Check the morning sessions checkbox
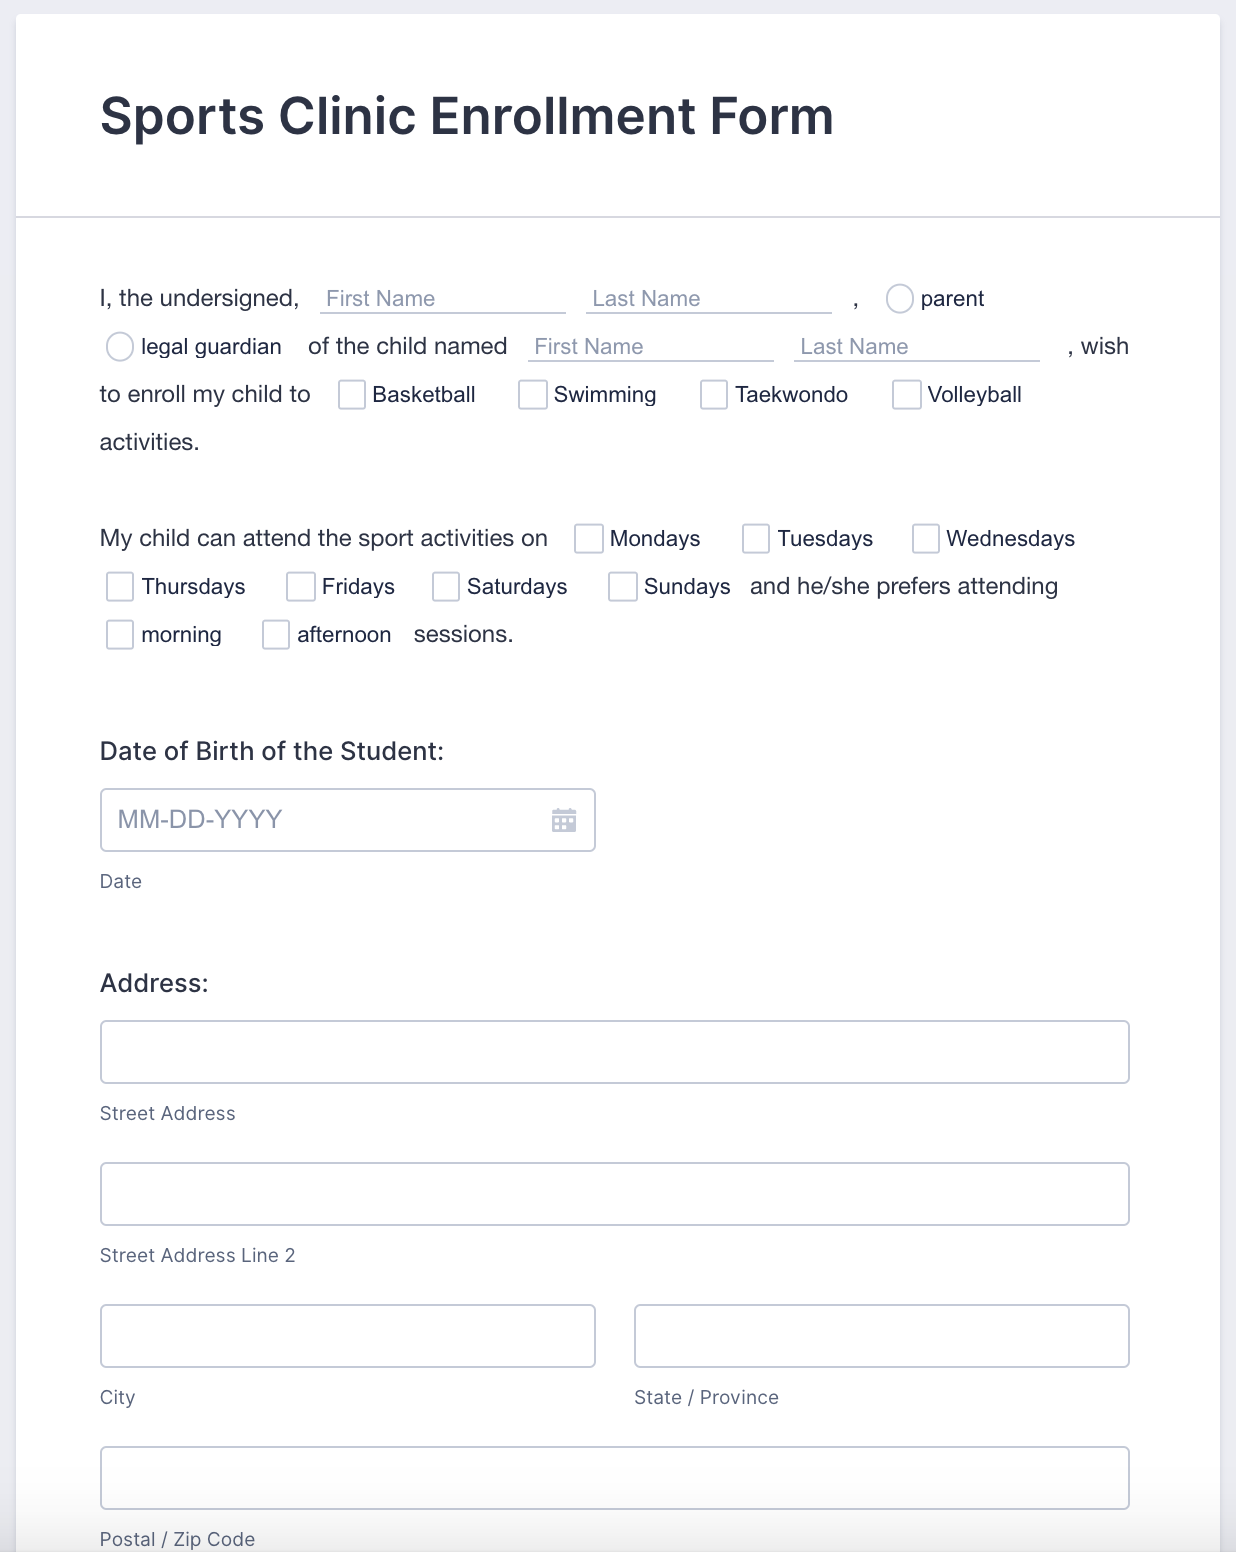Viewport: 1236px width, 1552px height. point(120,634)
